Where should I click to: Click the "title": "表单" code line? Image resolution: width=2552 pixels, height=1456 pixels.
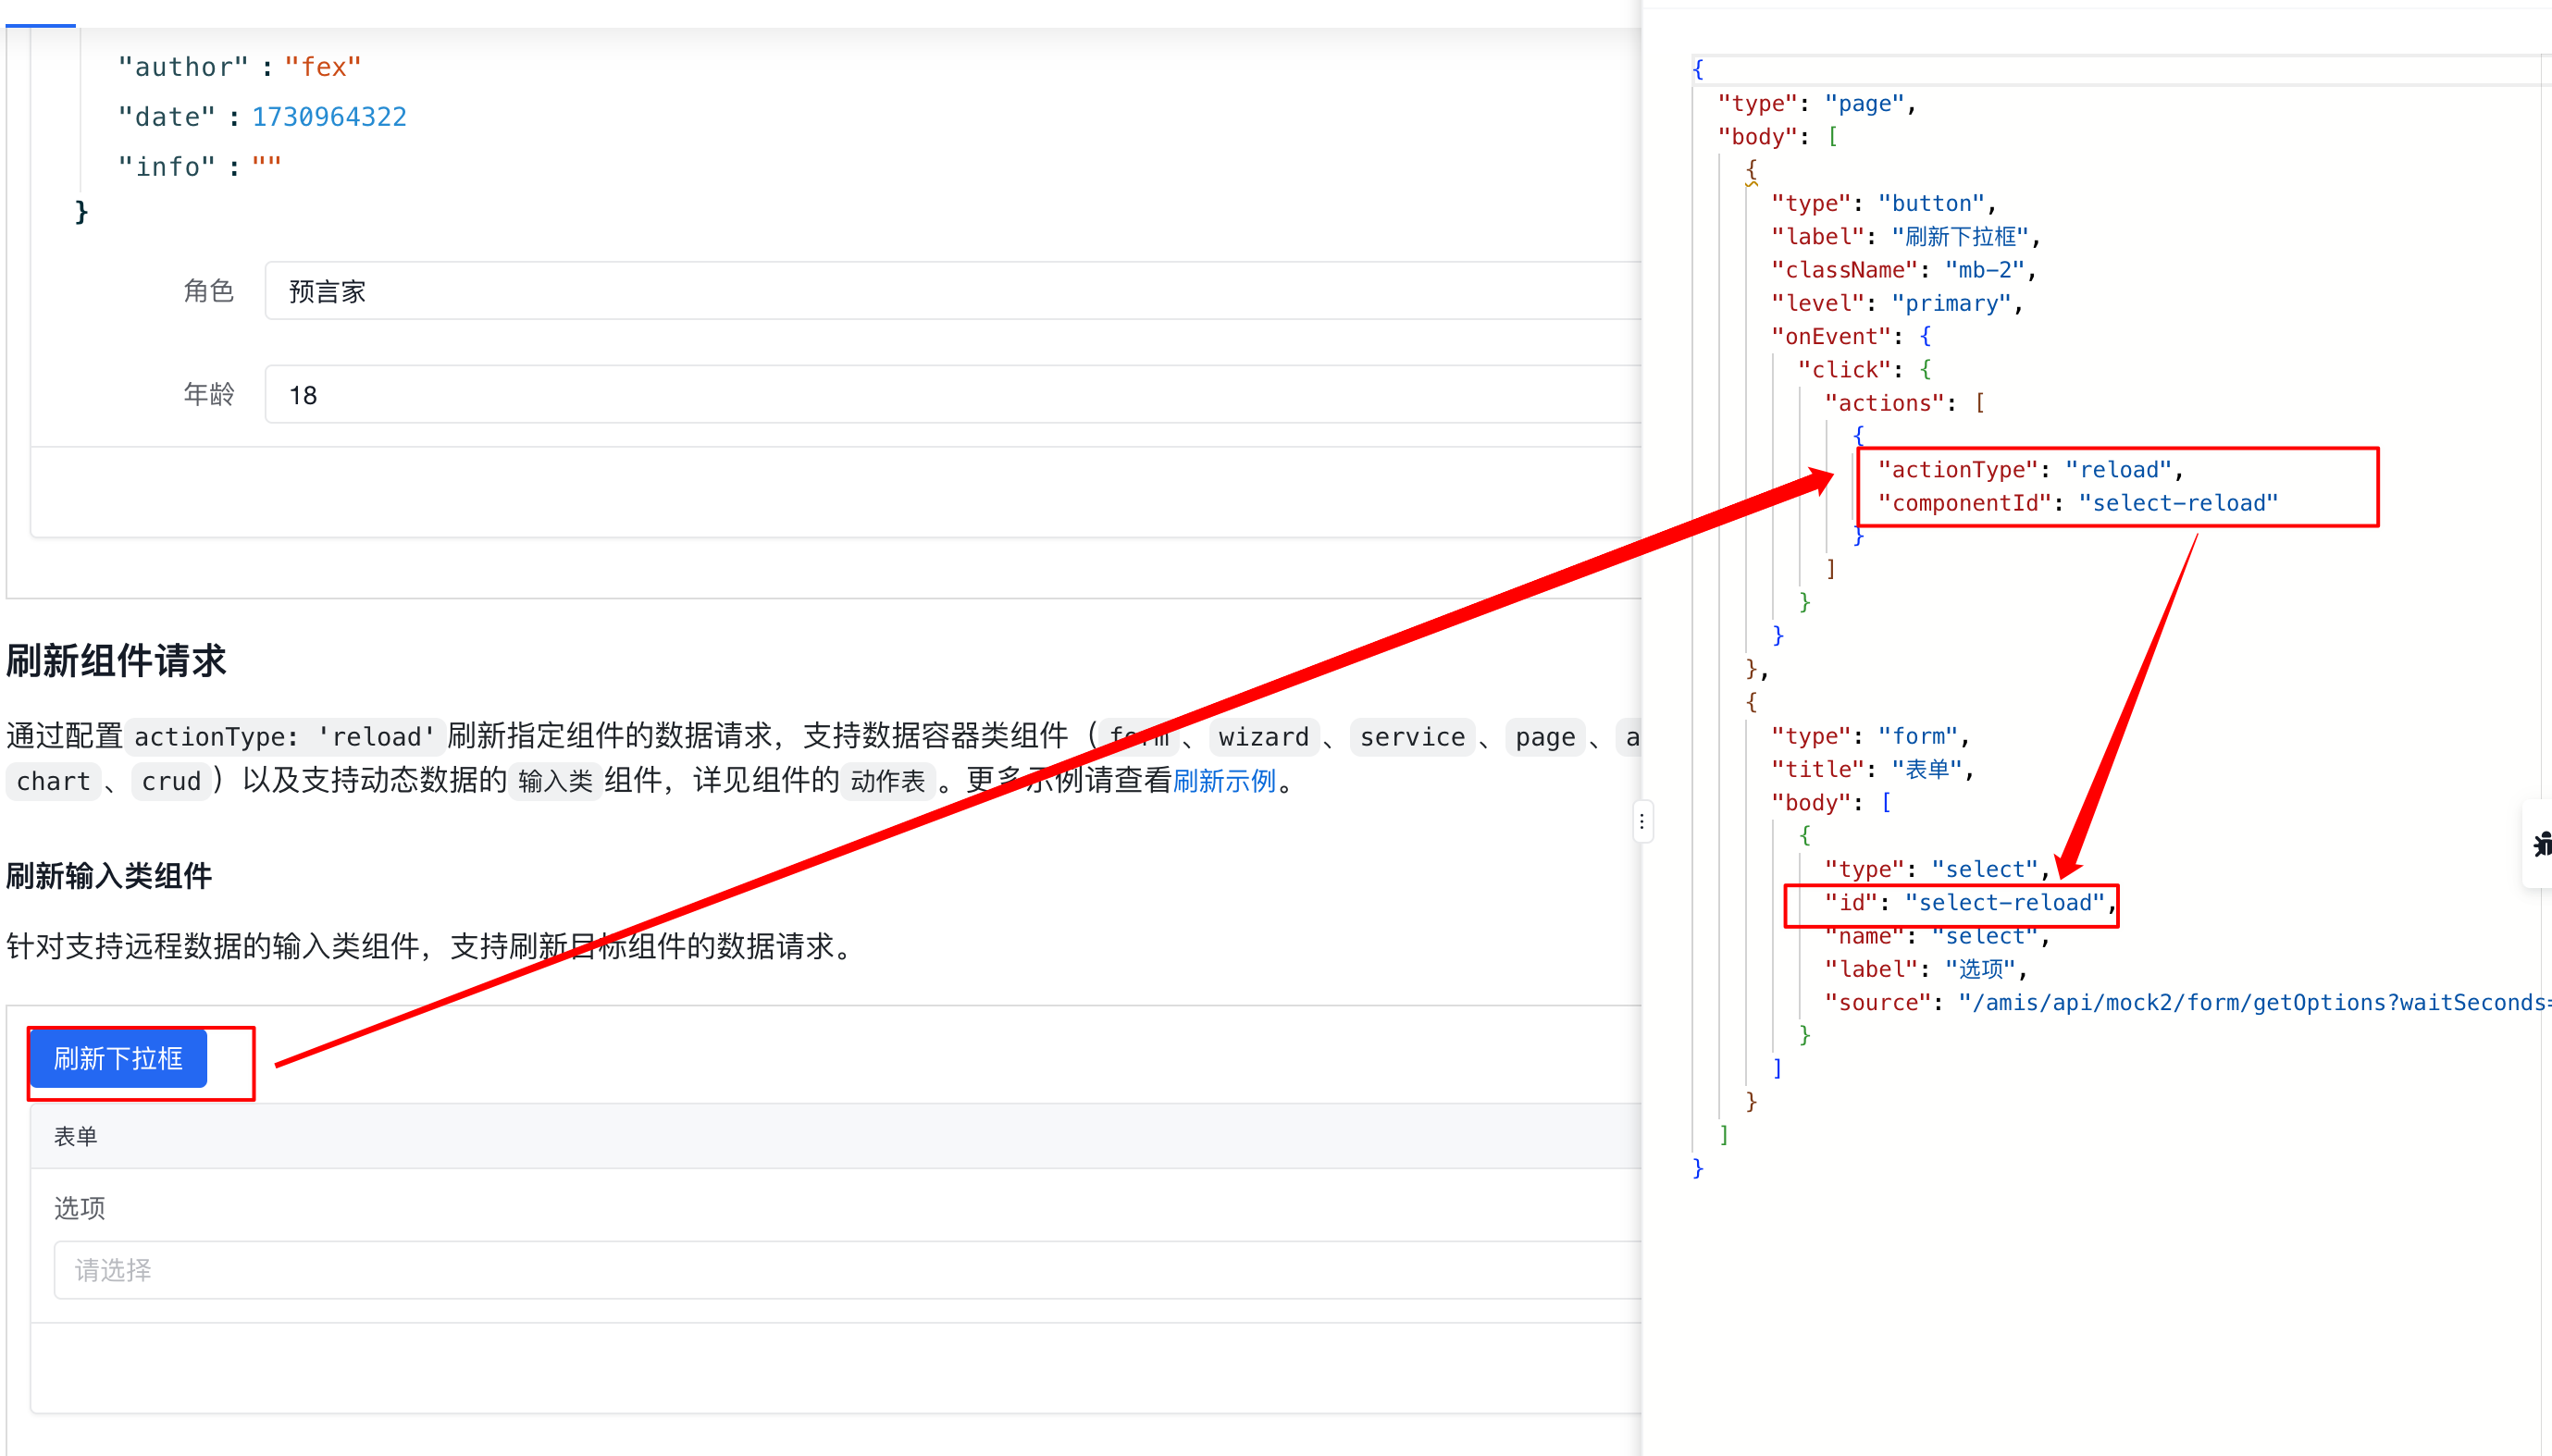click(x=1872, y=769)
